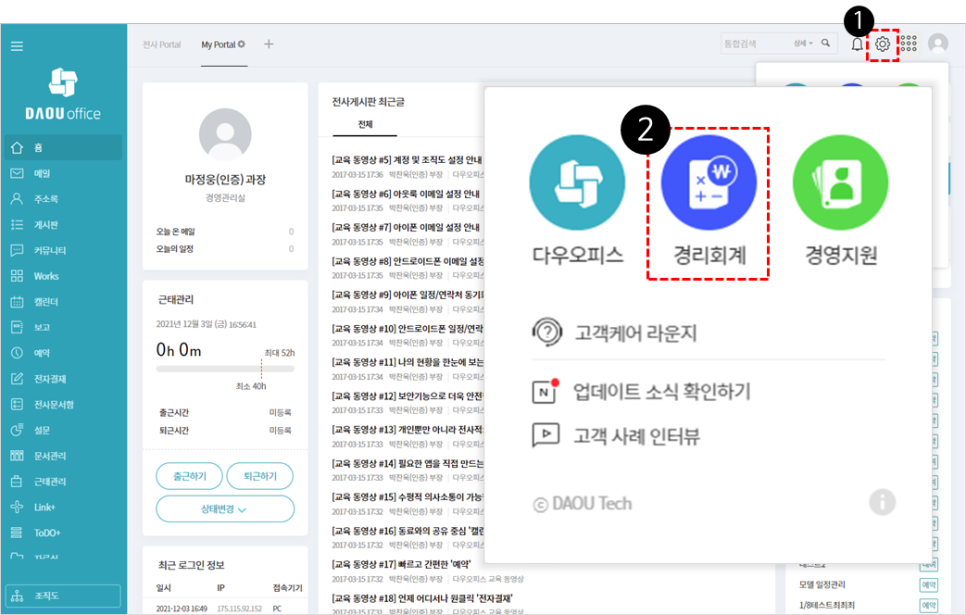Open post 교육 동영상 #11 나의 현황을 한눈에

tap(408, 362)
